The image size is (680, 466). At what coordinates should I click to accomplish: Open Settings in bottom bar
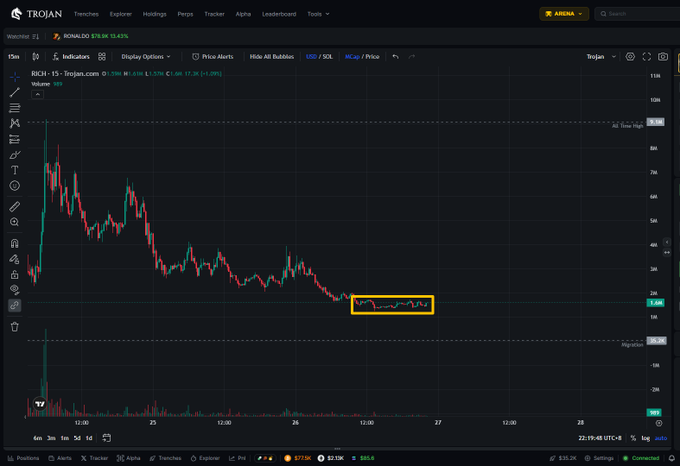pos(599,458)
